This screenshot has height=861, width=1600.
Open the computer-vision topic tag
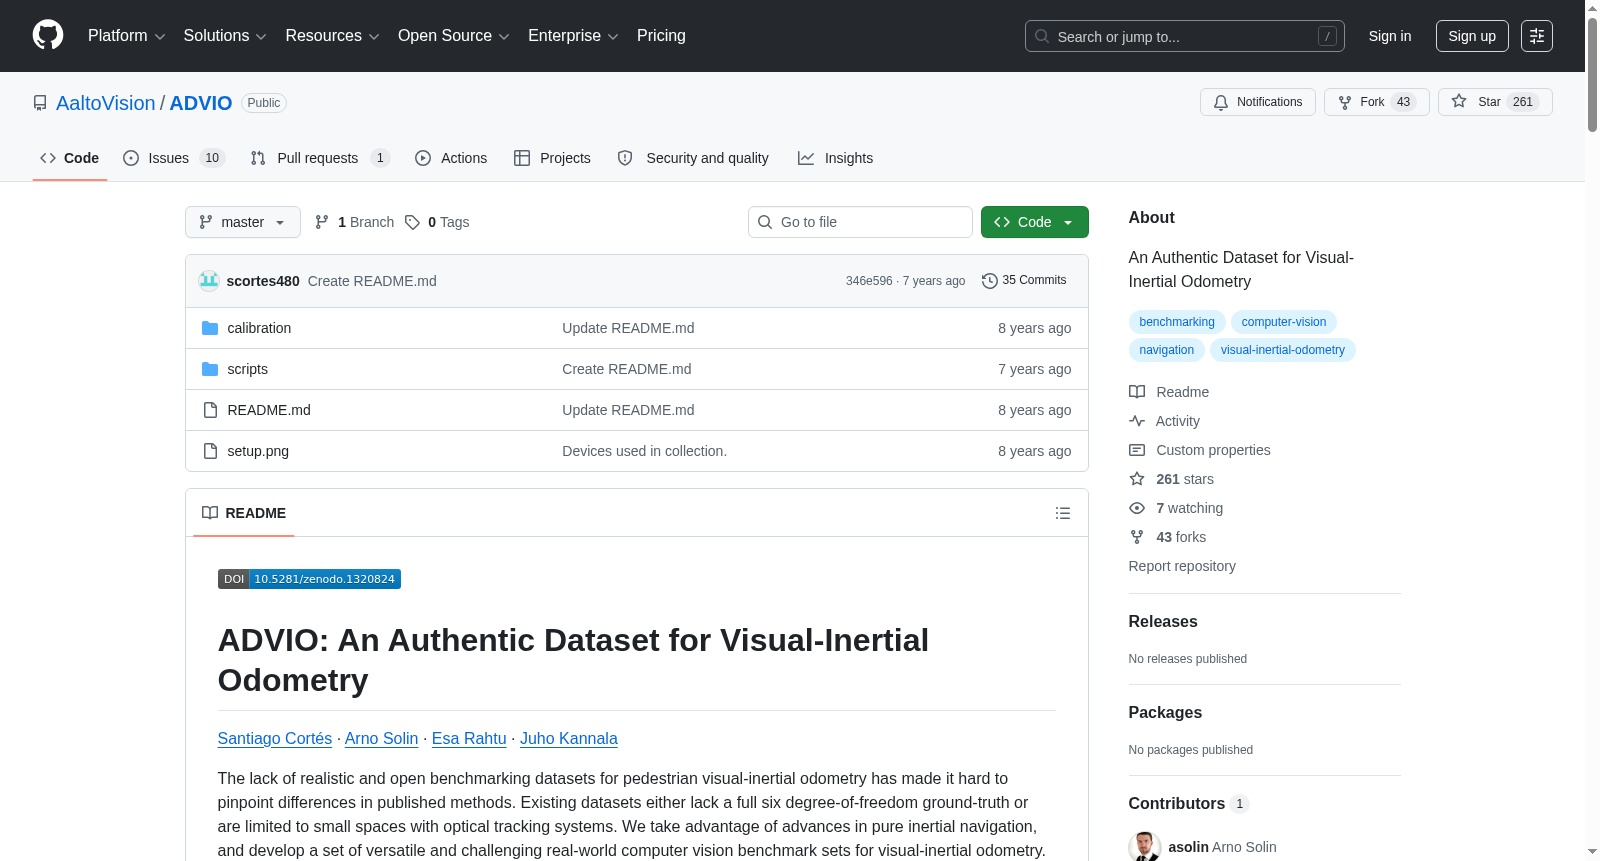click(1284, 322)
